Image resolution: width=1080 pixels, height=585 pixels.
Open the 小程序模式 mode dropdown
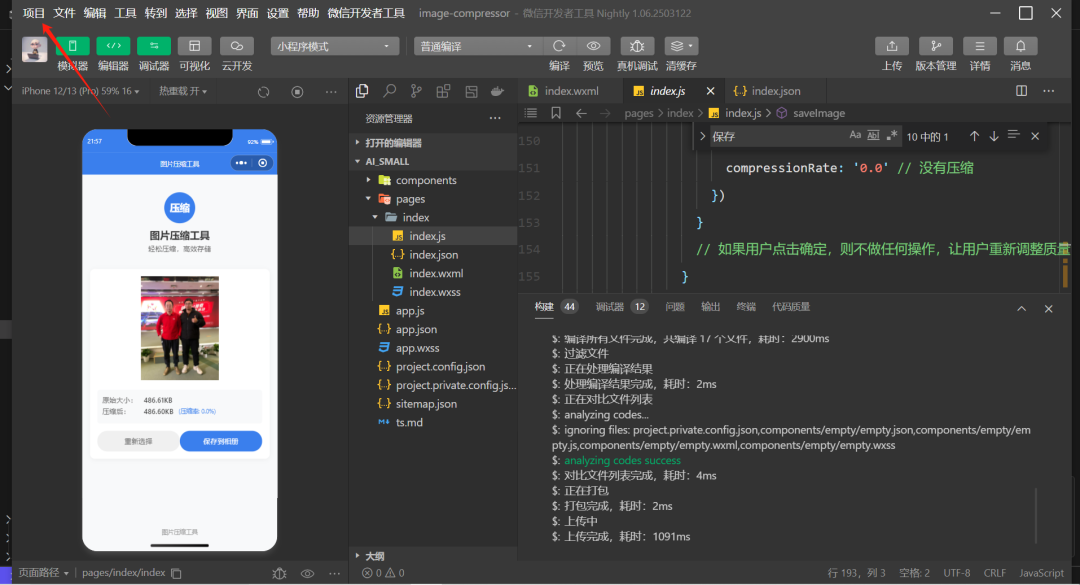[x=334, y=46]
